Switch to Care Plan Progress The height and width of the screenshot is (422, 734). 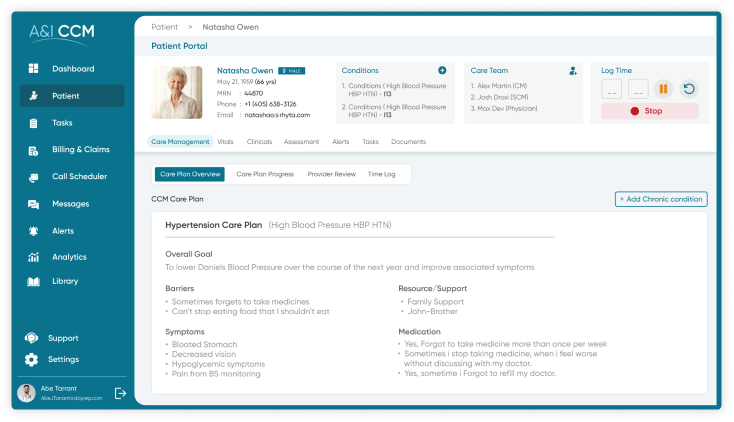coord(265,174)
